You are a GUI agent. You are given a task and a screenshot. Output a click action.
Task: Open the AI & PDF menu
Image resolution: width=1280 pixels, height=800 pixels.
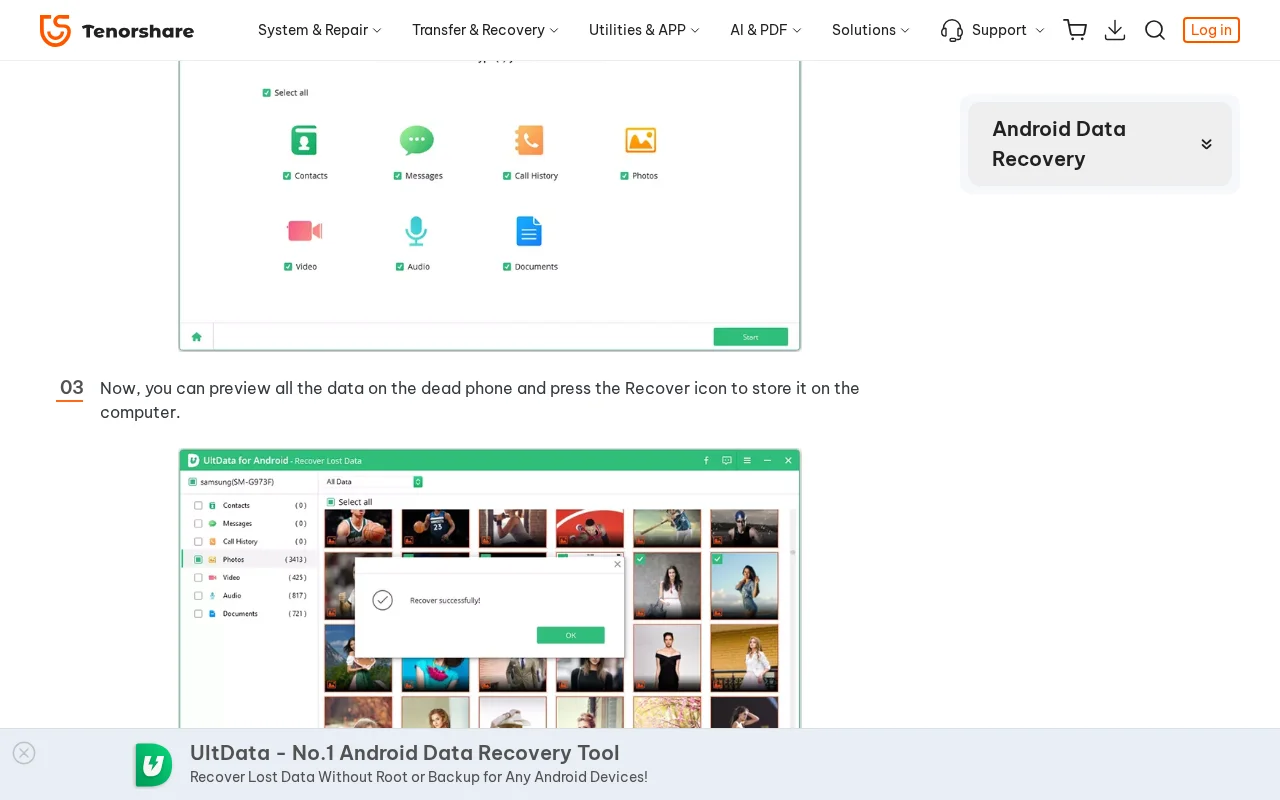[765, 30]
